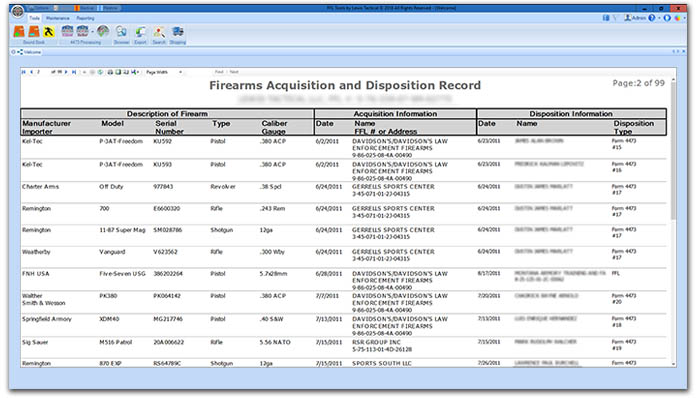Image resolution: width=700 pixels, height=398 pixels.
Task: Click the blue help question icon
Action: (x=652, y=18)
